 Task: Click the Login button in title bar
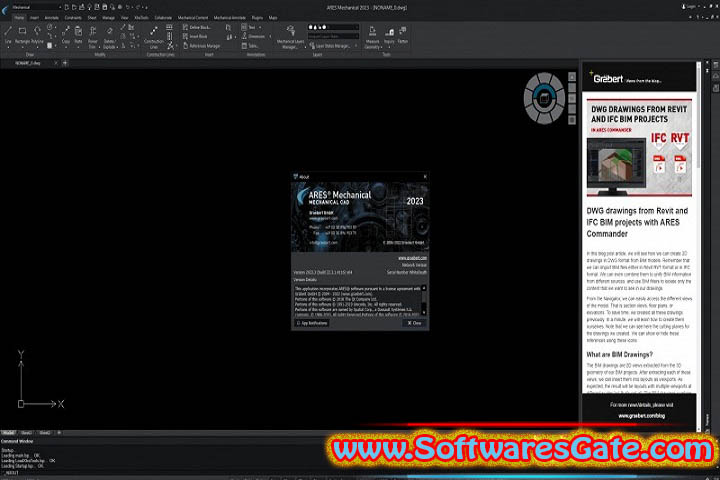(x=690, y=7)
